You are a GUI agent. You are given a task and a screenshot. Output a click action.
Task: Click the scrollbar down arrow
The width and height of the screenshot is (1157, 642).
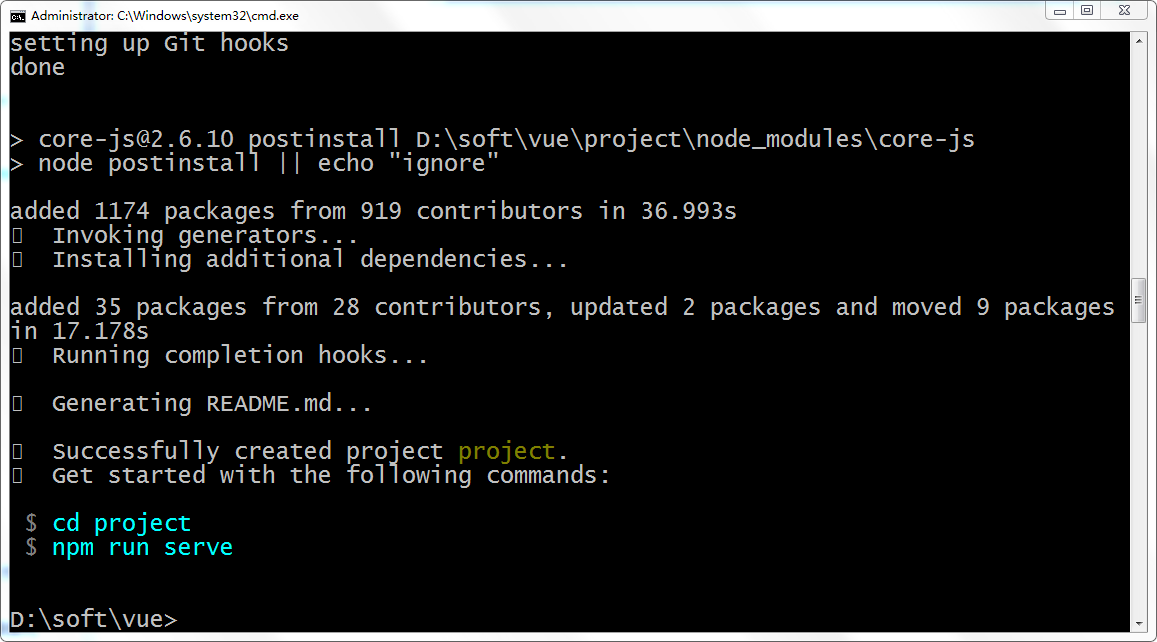point(1138,622)
